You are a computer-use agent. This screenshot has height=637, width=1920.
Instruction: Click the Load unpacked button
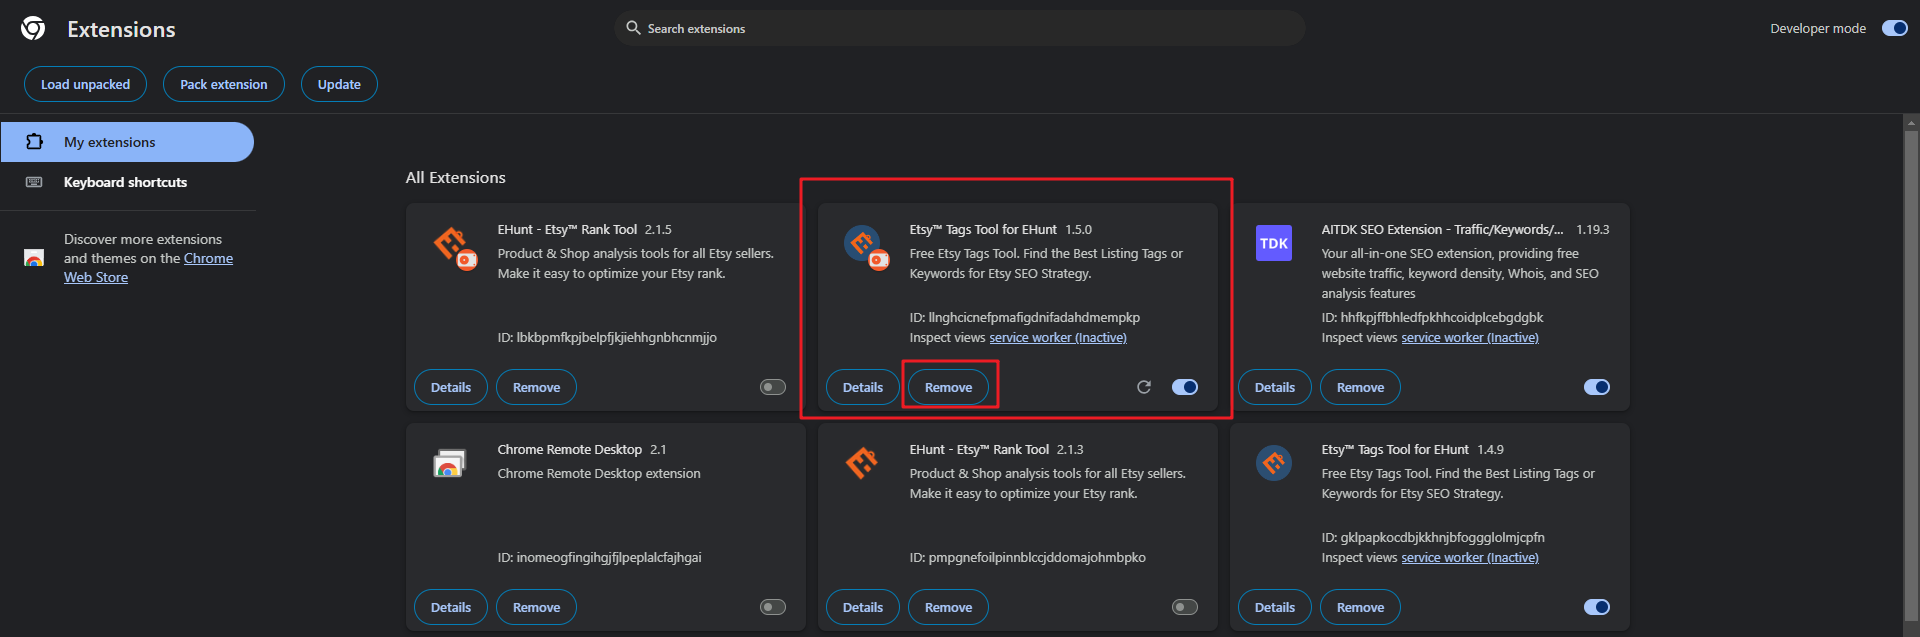tap(85, 84)
